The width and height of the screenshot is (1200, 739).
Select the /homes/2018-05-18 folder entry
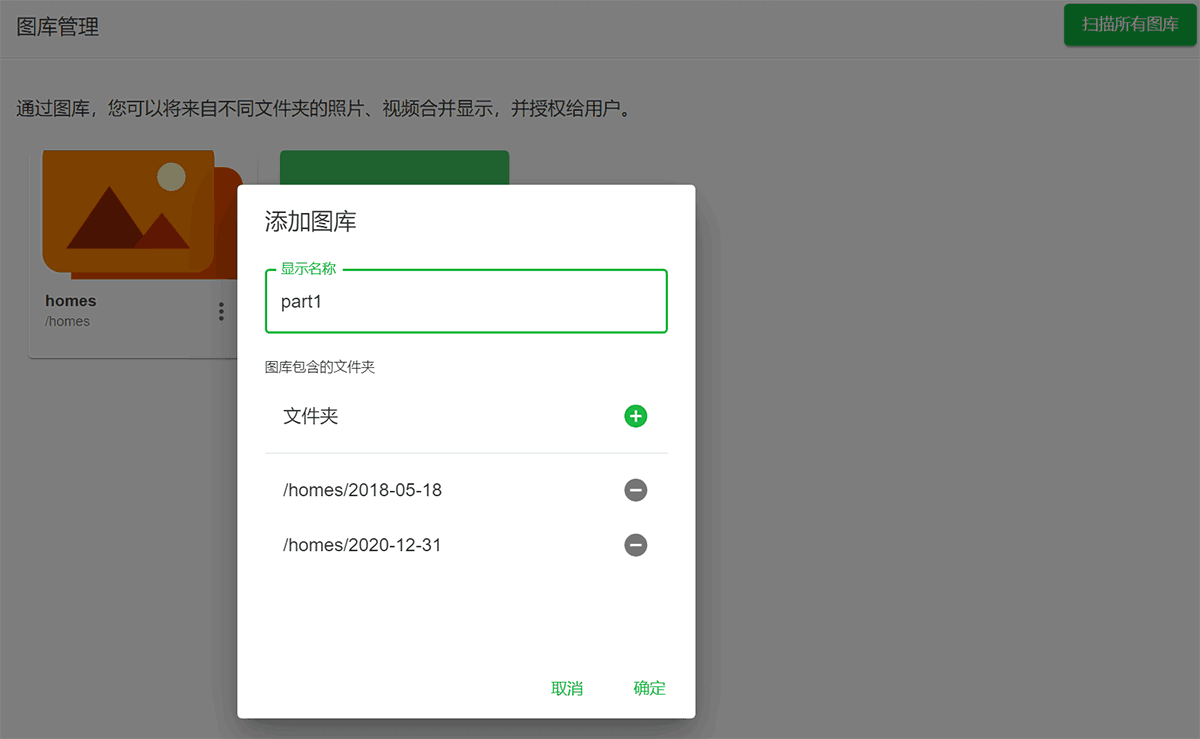pos(363,490)
